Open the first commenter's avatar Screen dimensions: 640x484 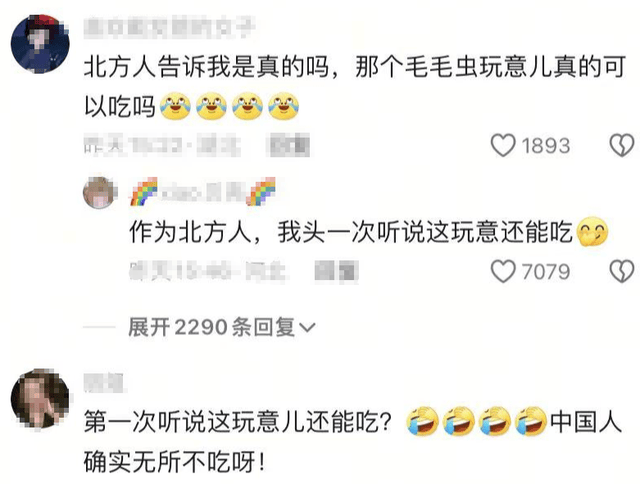tap(40, 44)
